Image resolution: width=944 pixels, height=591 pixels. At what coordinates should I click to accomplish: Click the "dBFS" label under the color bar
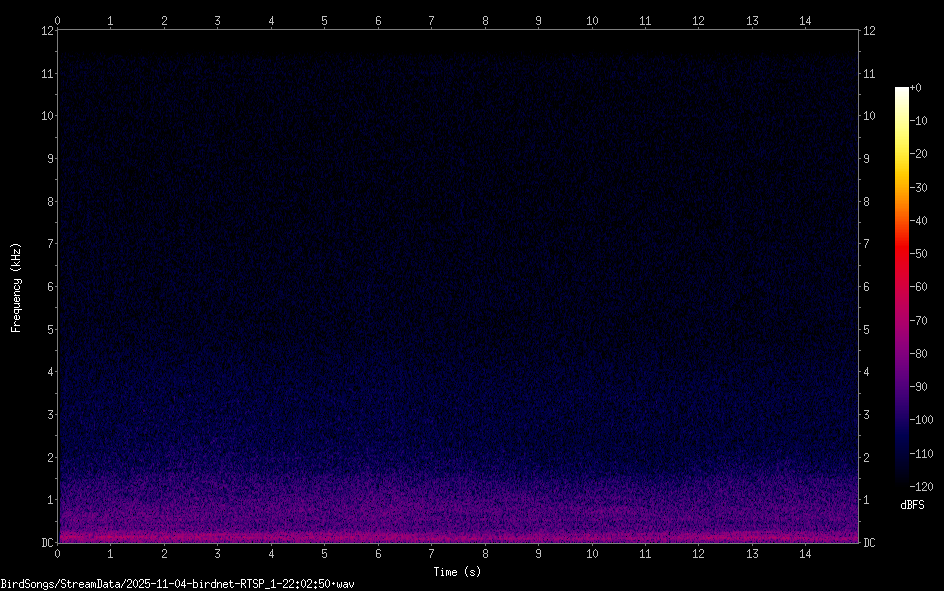coord(912,505)
